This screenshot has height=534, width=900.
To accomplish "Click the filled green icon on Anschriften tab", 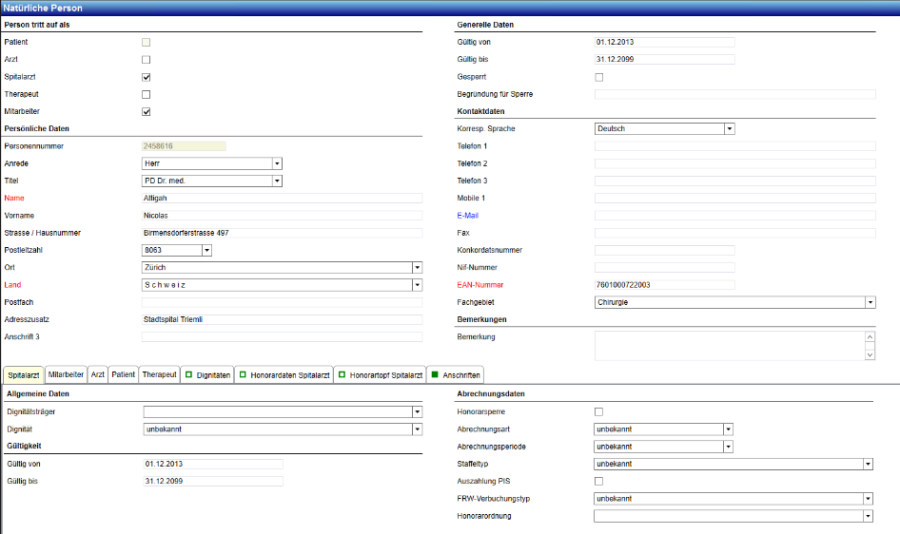I will tap(433, 375).
